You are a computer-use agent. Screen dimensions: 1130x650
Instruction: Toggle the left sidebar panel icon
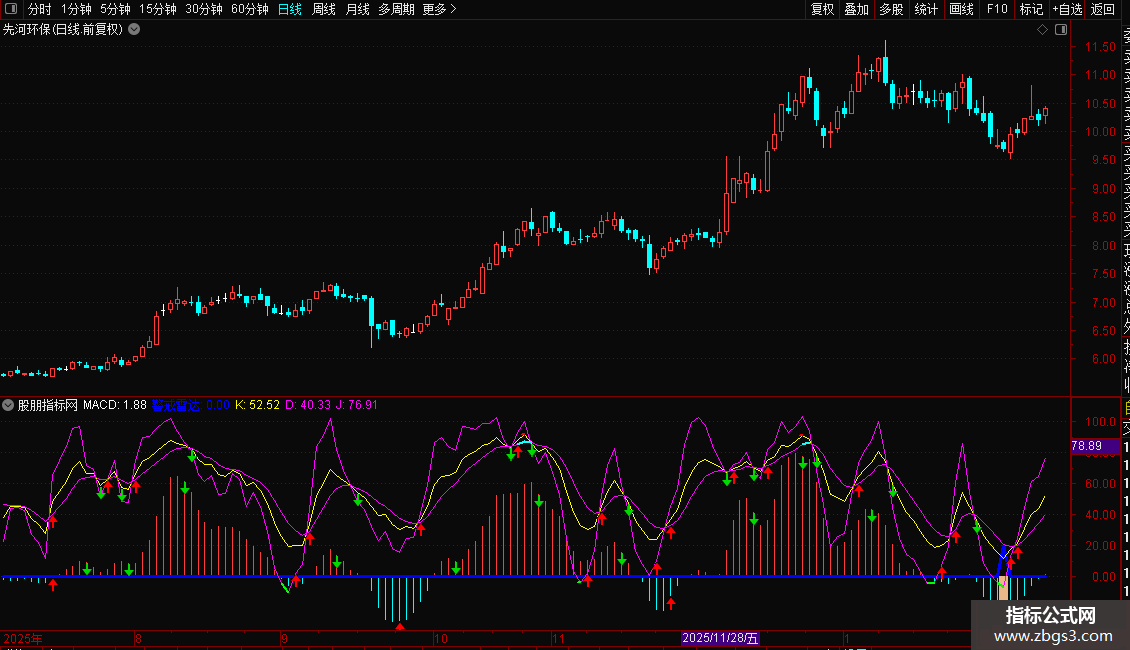pyautogui.click(x=12, y=9)
